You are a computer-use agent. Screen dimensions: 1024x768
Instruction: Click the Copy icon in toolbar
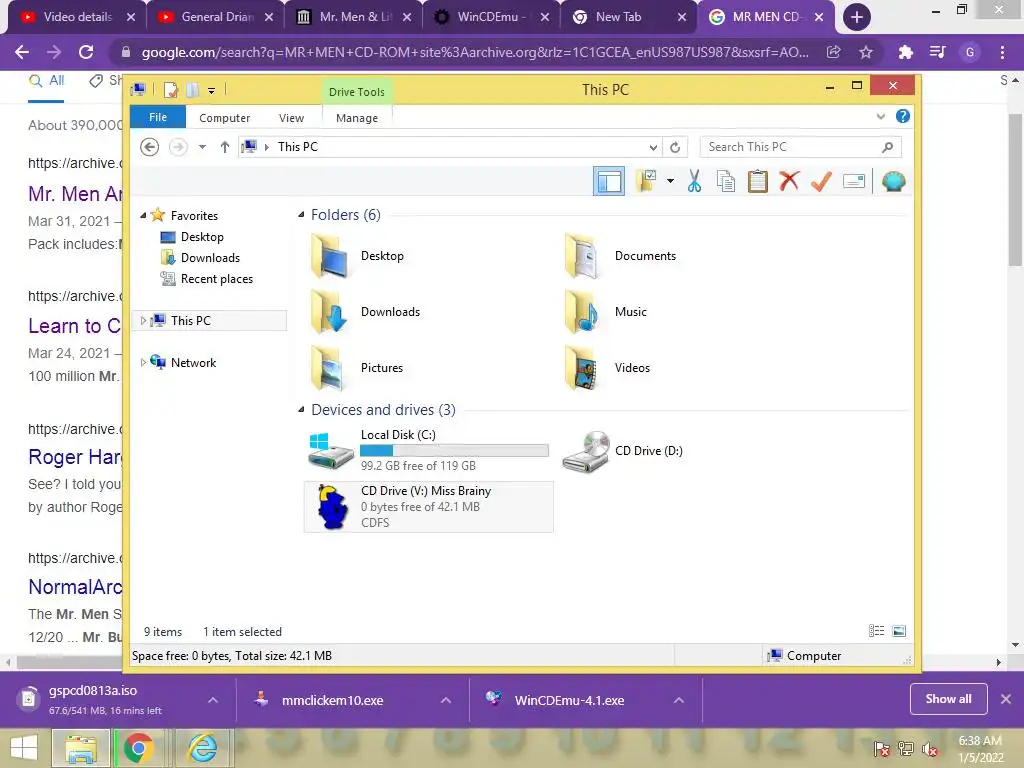point(726,181)
